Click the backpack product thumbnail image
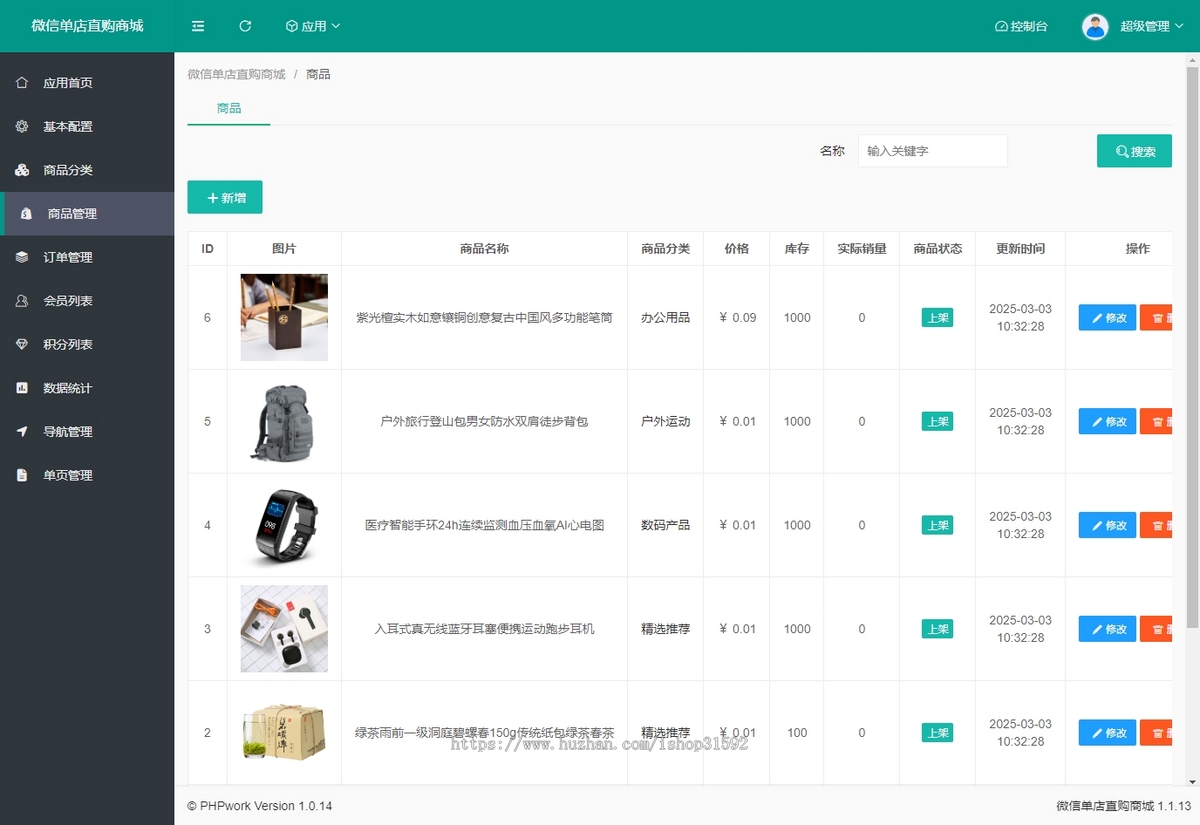The width and height of the screenshot is (1200, 825). coord(283,421)
